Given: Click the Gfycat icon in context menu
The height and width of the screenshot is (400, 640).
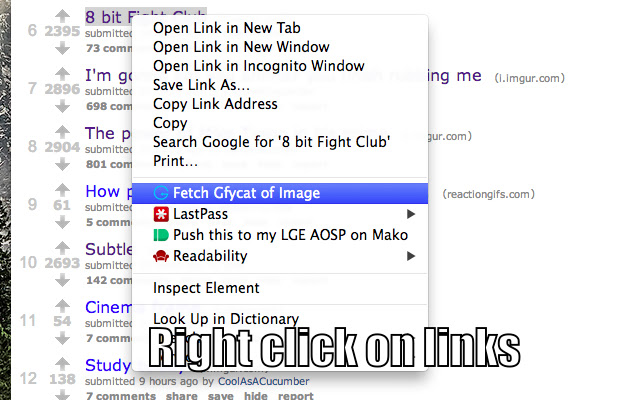Looking at the screenshot, I should click(161, 193).
